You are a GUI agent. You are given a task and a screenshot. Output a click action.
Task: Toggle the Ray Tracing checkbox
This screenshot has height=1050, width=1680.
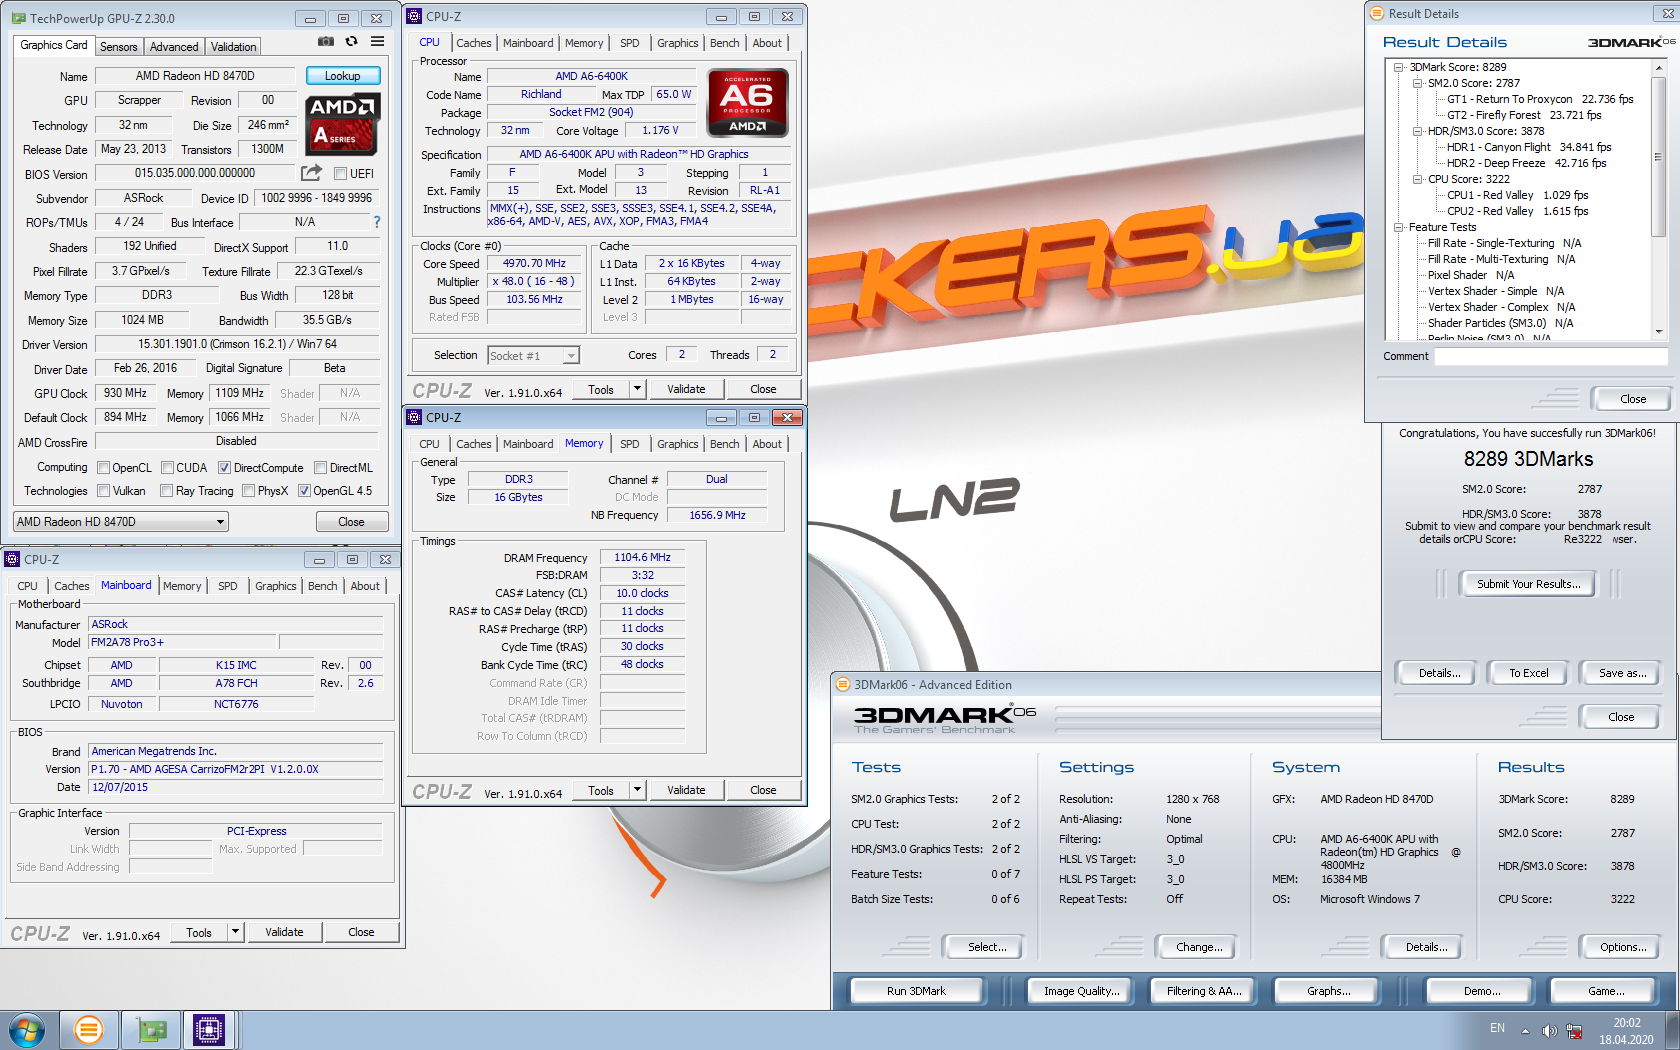[x=167, y=491]
